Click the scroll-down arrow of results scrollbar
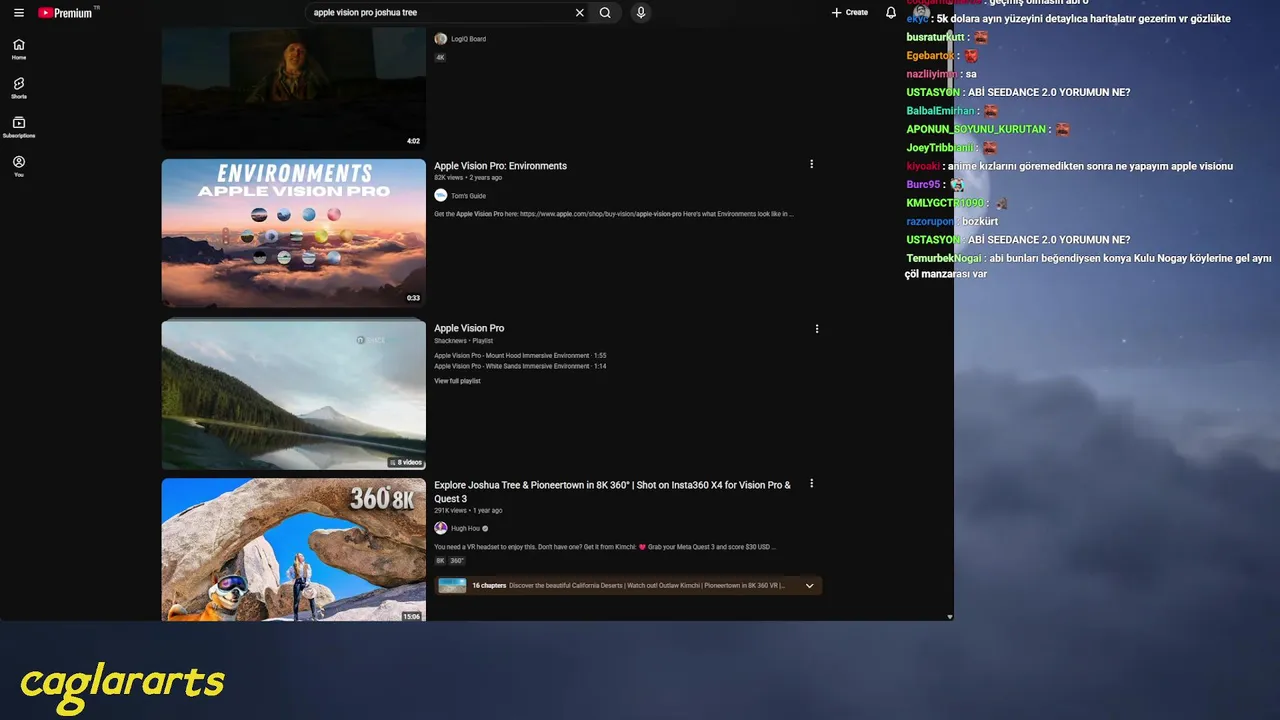The image size is (1280, 720). [x=950, y=617]
